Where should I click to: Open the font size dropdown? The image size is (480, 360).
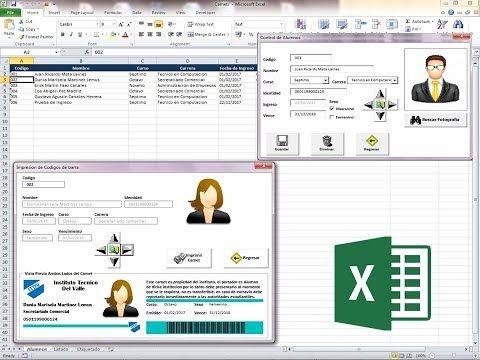tap(114, 24)
